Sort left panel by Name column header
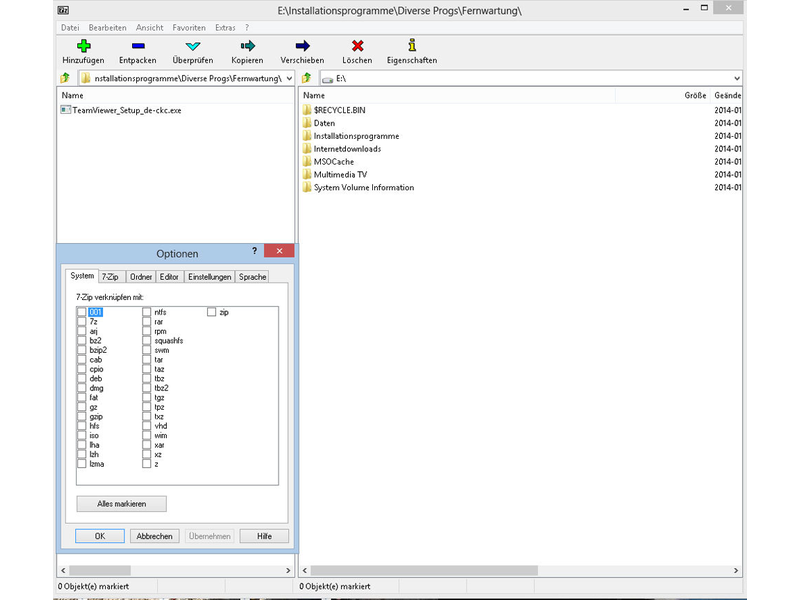This screenshot has width=800, height=600. (176, 95)
